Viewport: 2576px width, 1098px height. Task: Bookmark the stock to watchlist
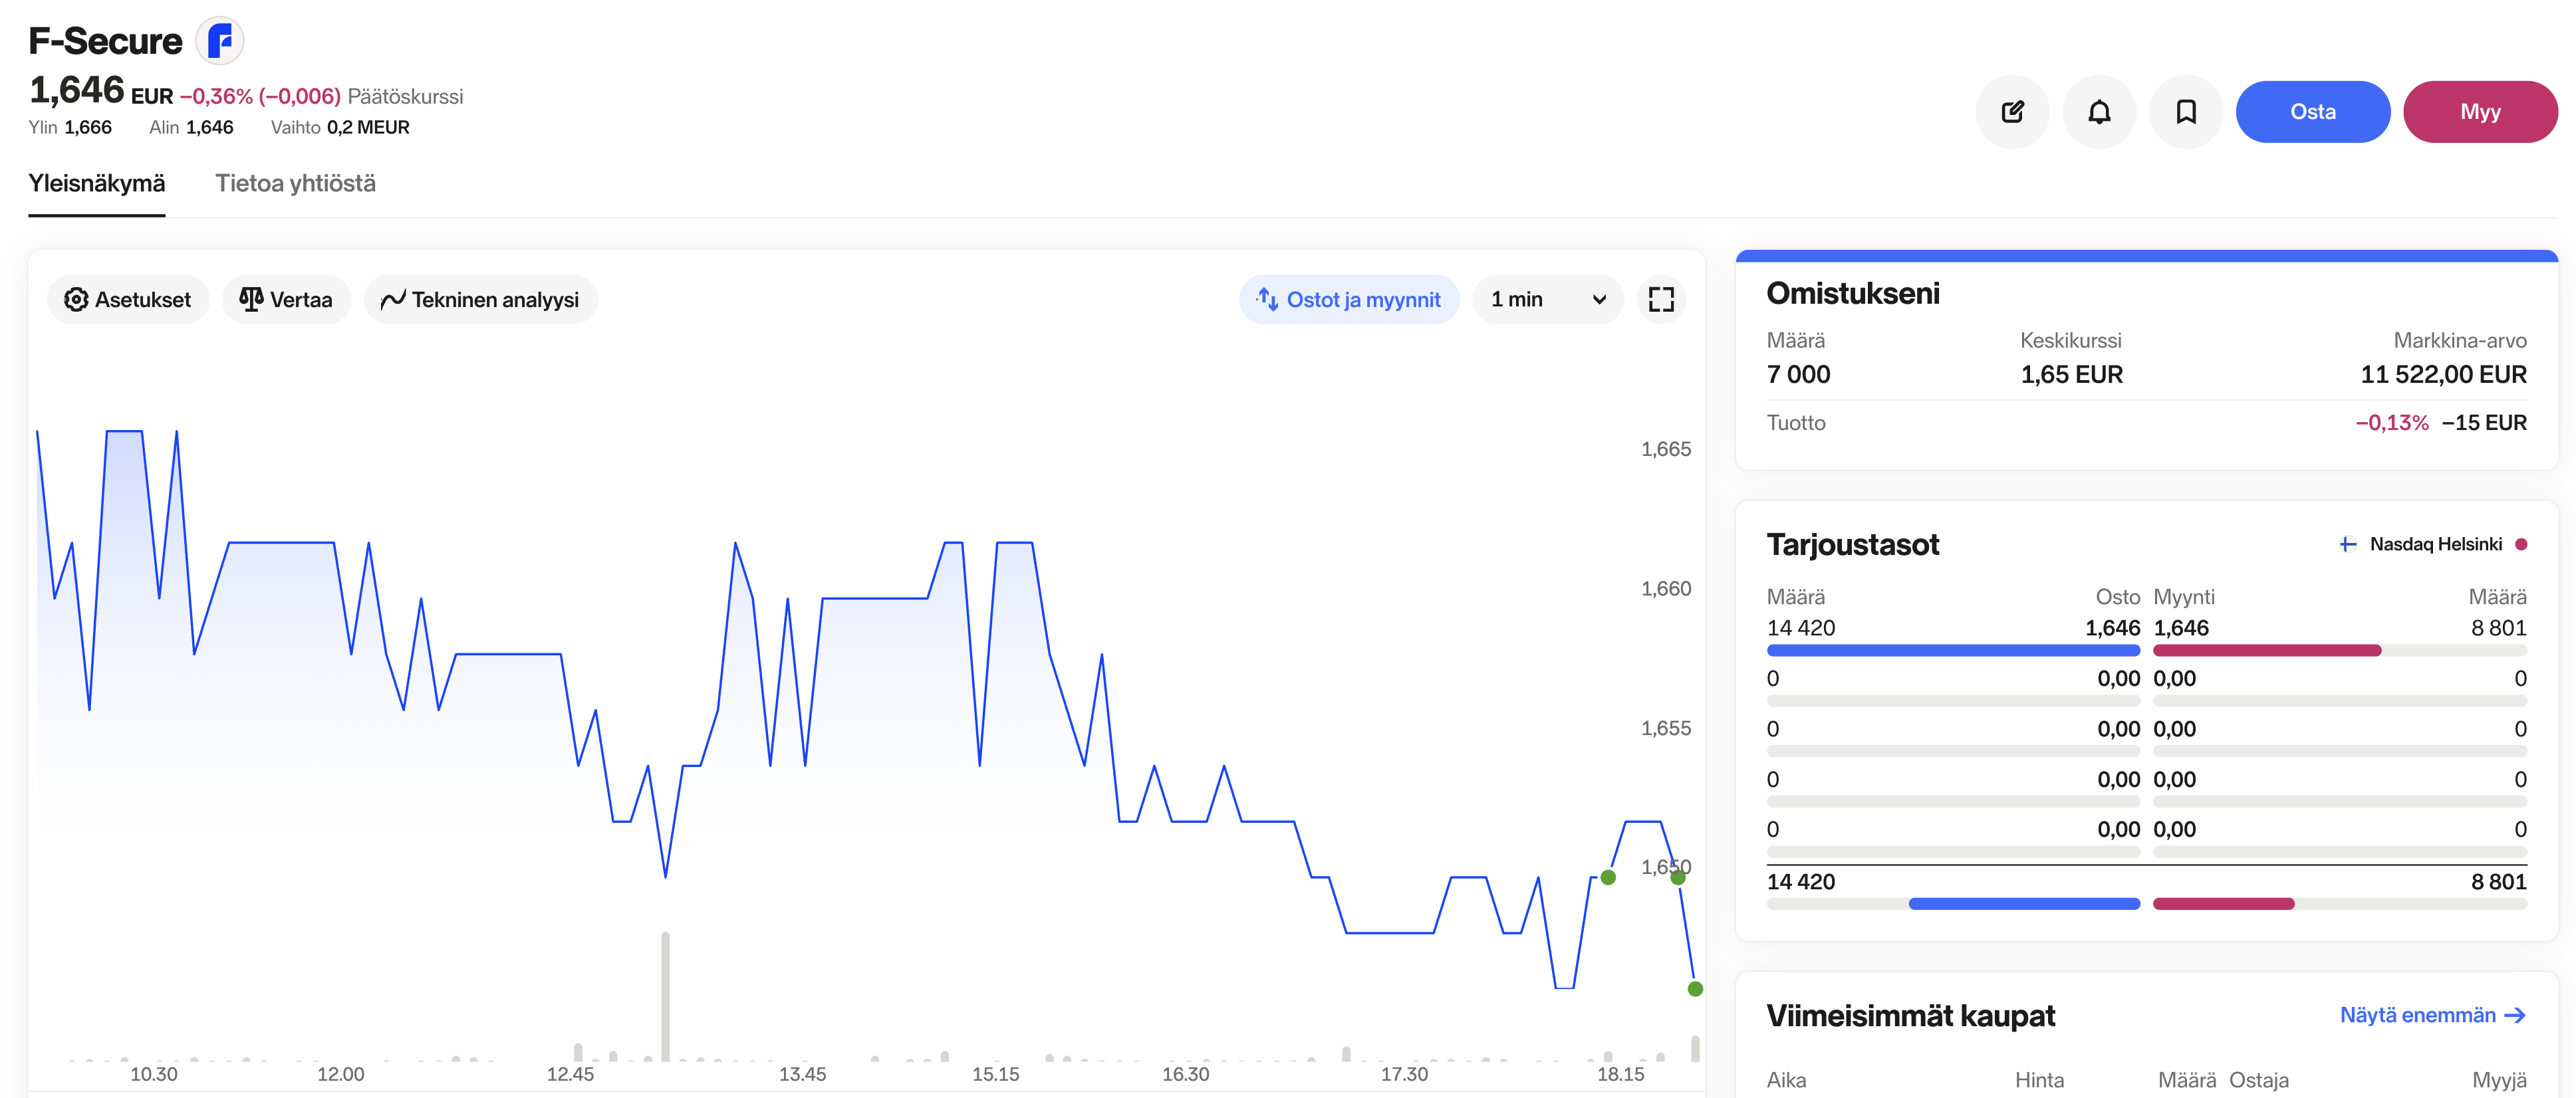coord(2186,112)
